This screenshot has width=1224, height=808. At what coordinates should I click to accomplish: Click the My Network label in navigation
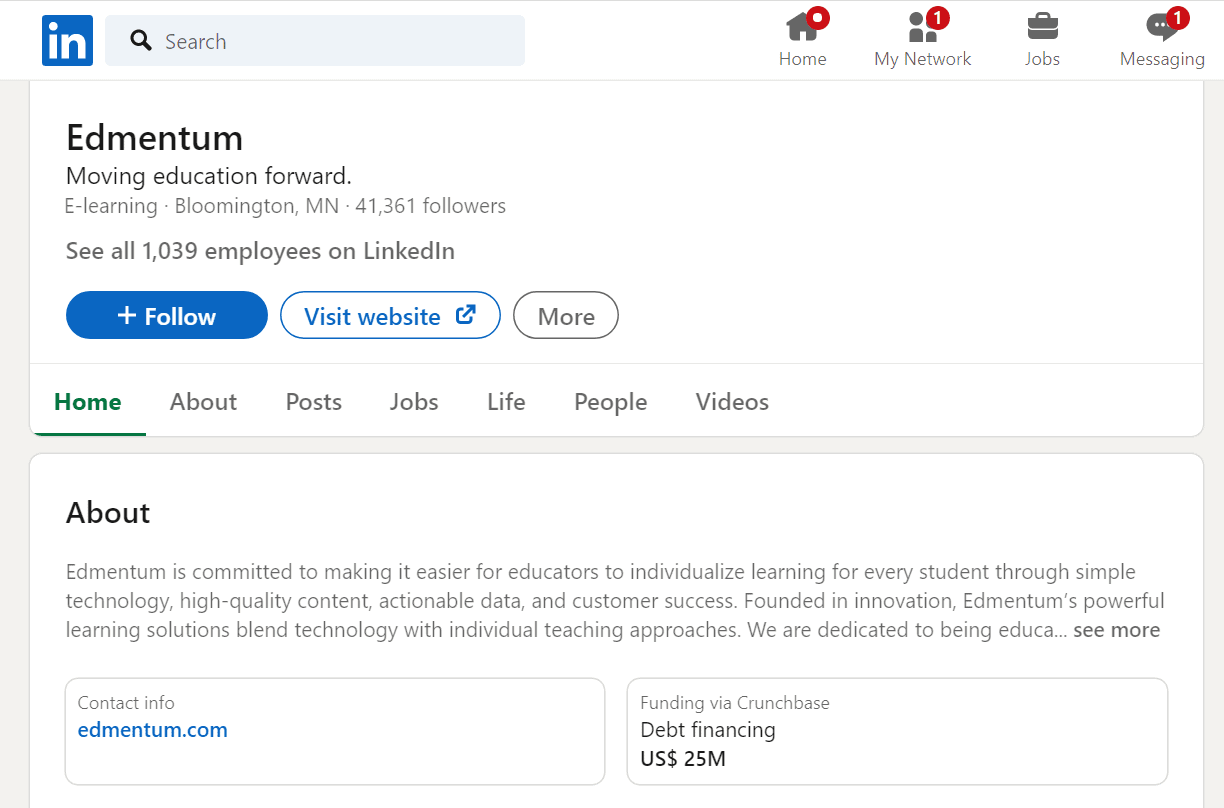pos(922,59)
